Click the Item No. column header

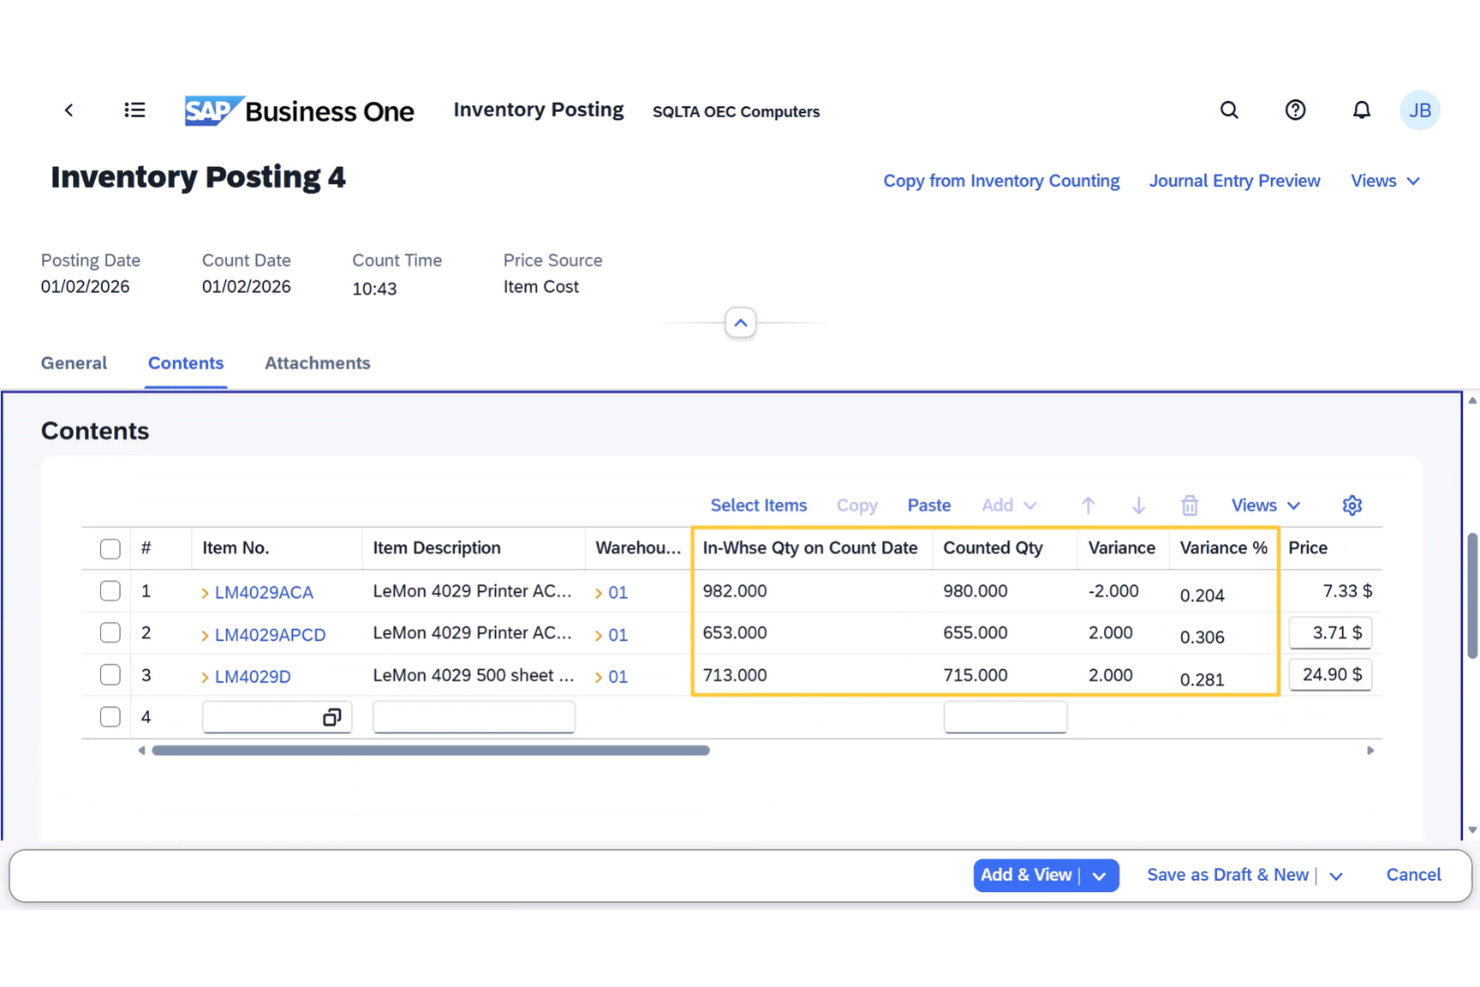point(235,548)
